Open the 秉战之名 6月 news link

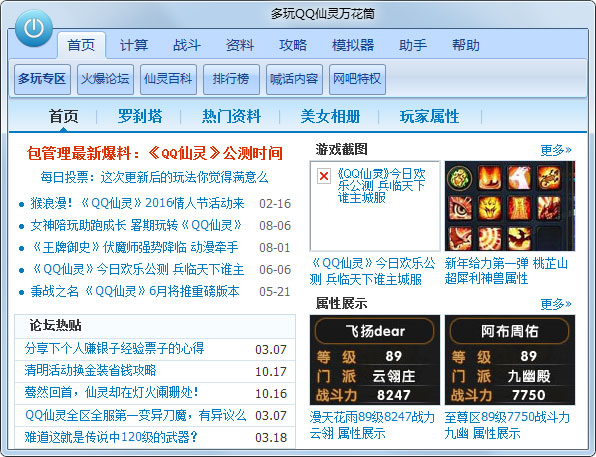pyautogui.click(x=135, y=292)
